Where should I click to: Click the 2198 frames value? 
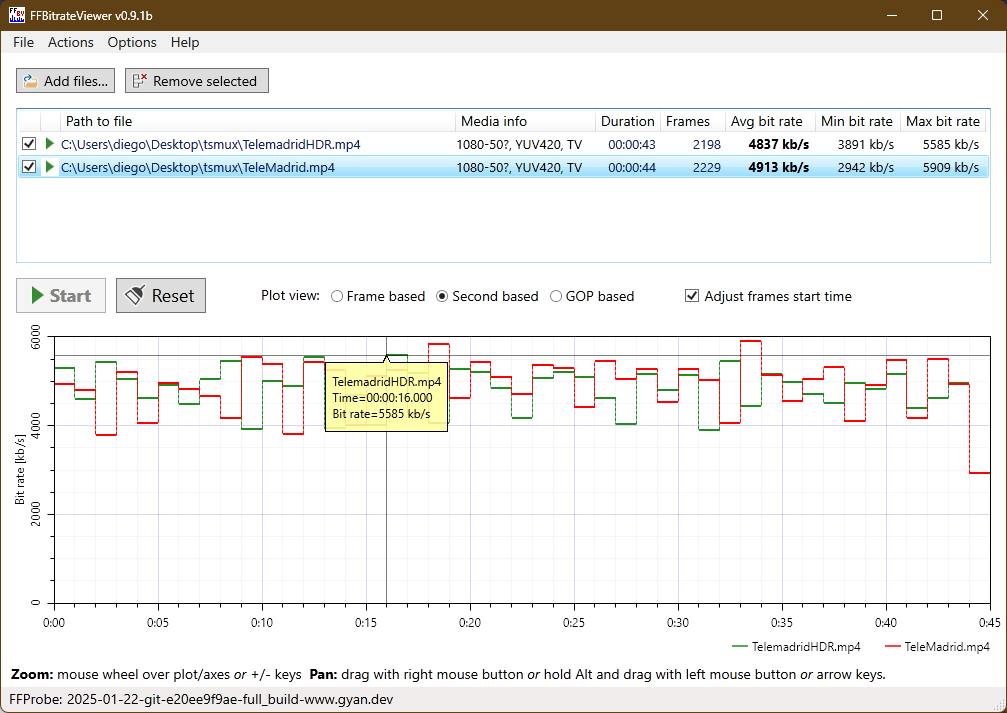click(x=706, y=144)
